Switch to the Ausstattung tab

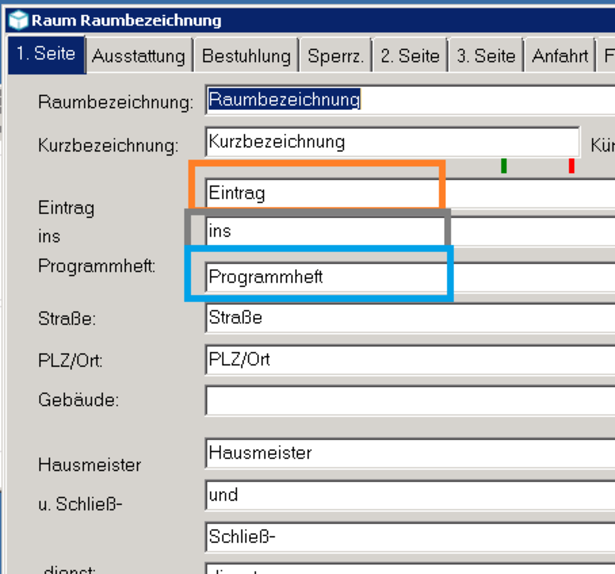[139, 55]
